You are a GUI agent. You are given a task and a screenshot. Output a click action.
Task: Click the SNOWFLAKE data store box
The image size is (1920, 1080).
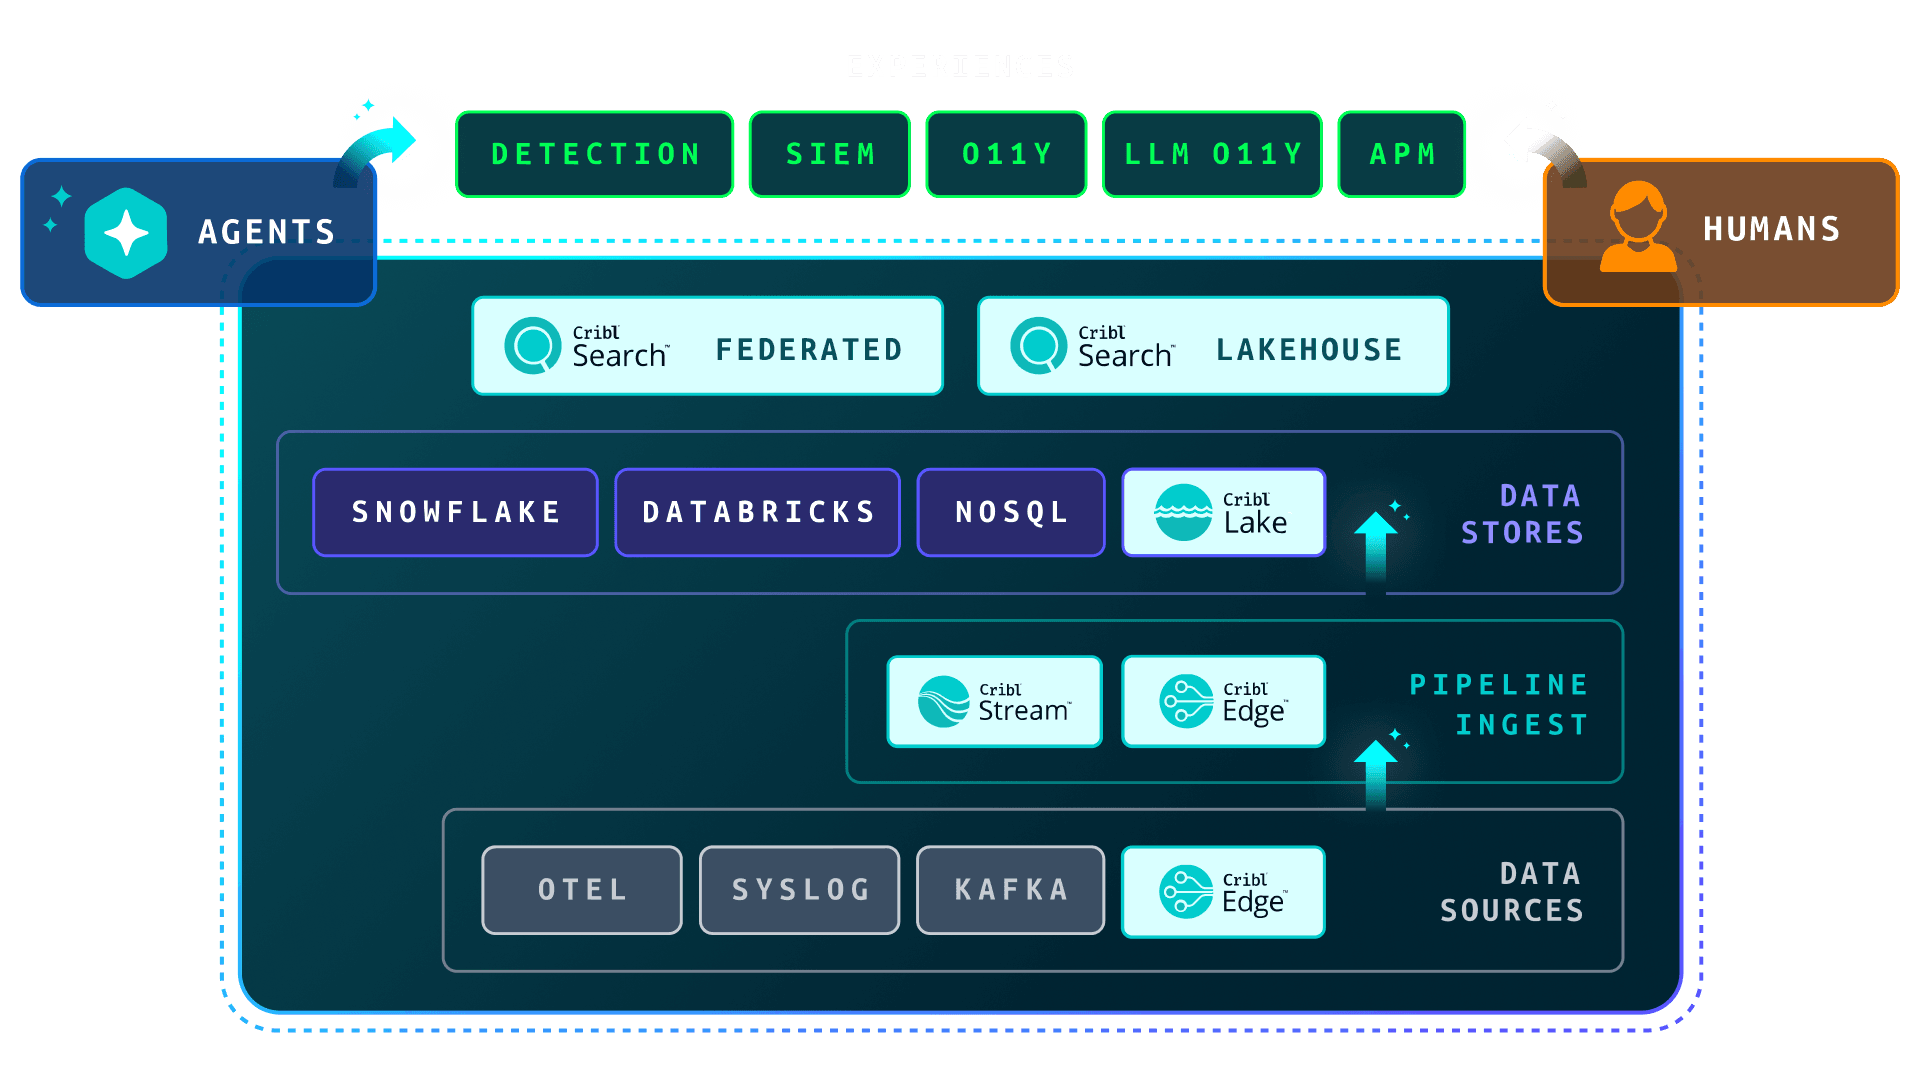coord(456,512)
